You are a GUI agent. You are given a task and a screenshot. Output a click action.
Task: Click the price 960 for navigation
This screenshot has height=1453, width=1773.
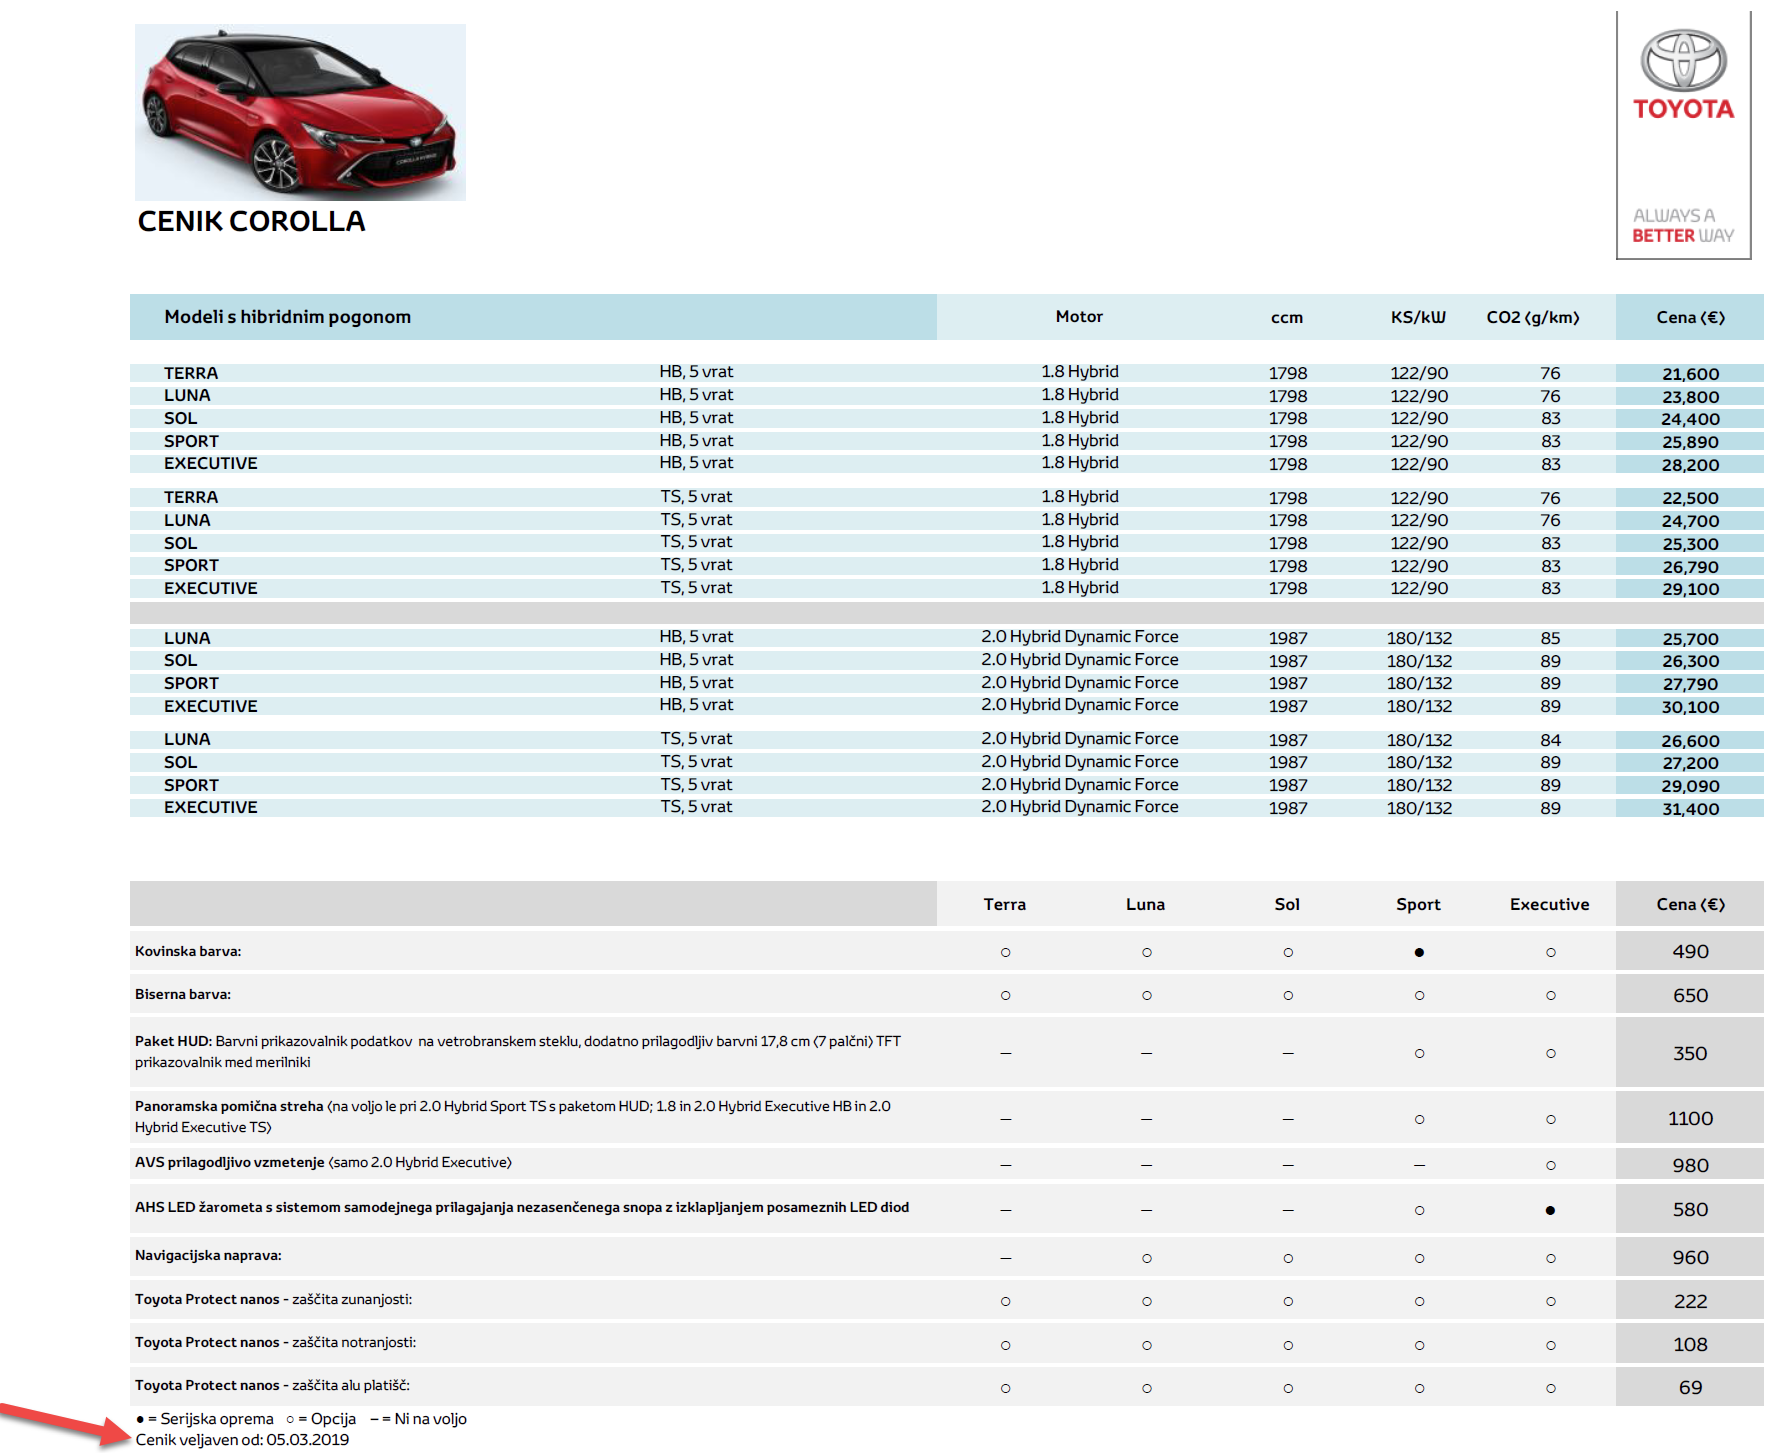(x=1690, y=1257)
